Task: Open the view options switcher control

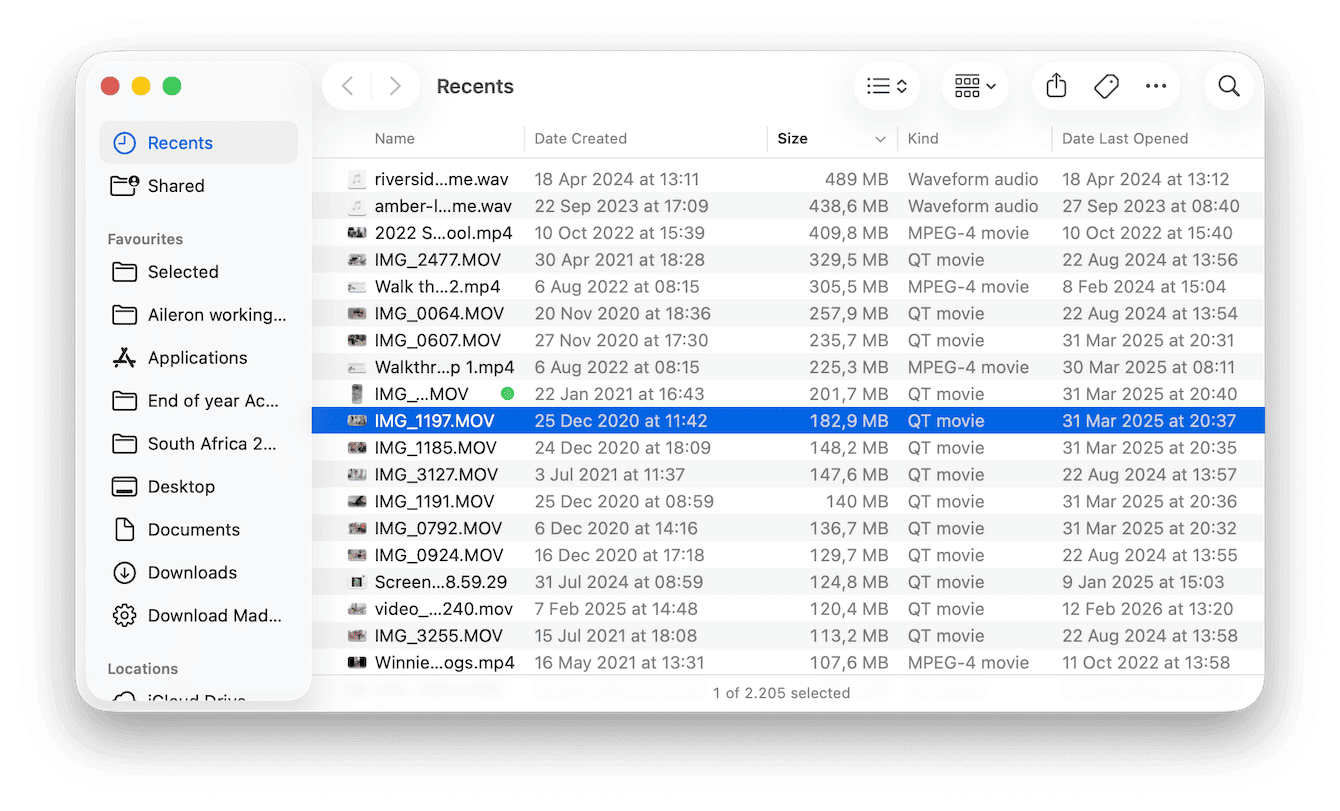Action: (x=886, y=86)
